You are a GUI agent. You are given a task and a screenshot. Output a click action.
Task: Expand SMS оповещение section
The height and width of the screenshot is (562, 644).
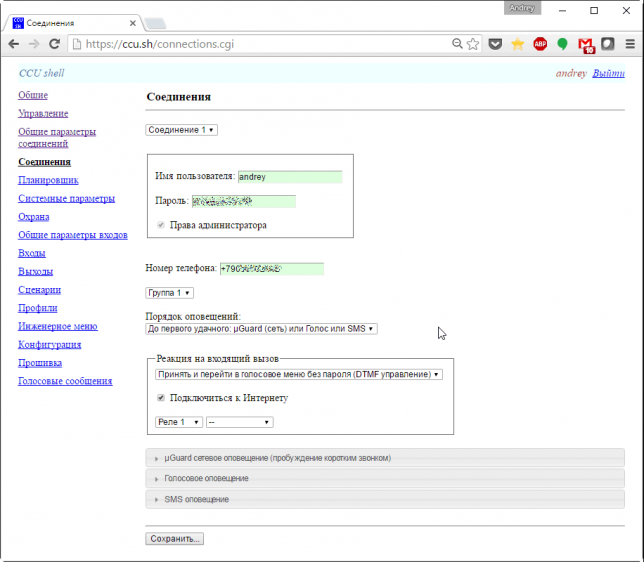point(385,499)
